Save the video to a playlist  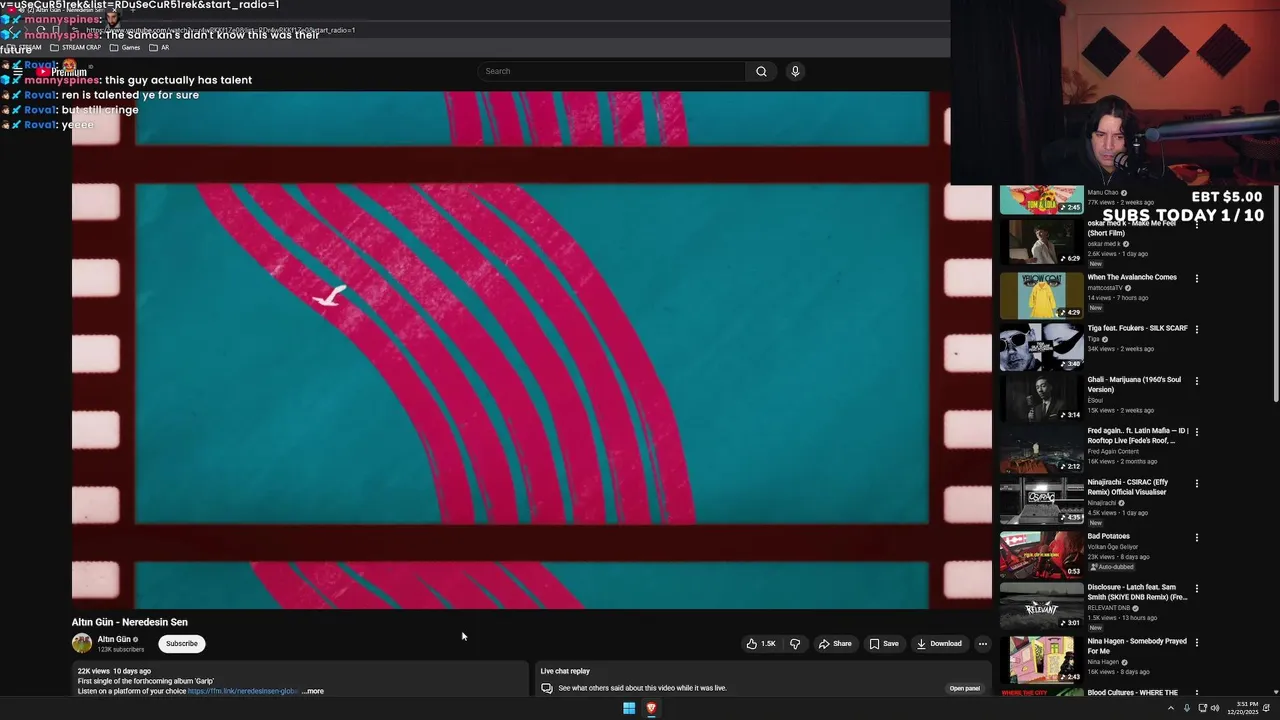pyautogui.click(x=884, y=644)
